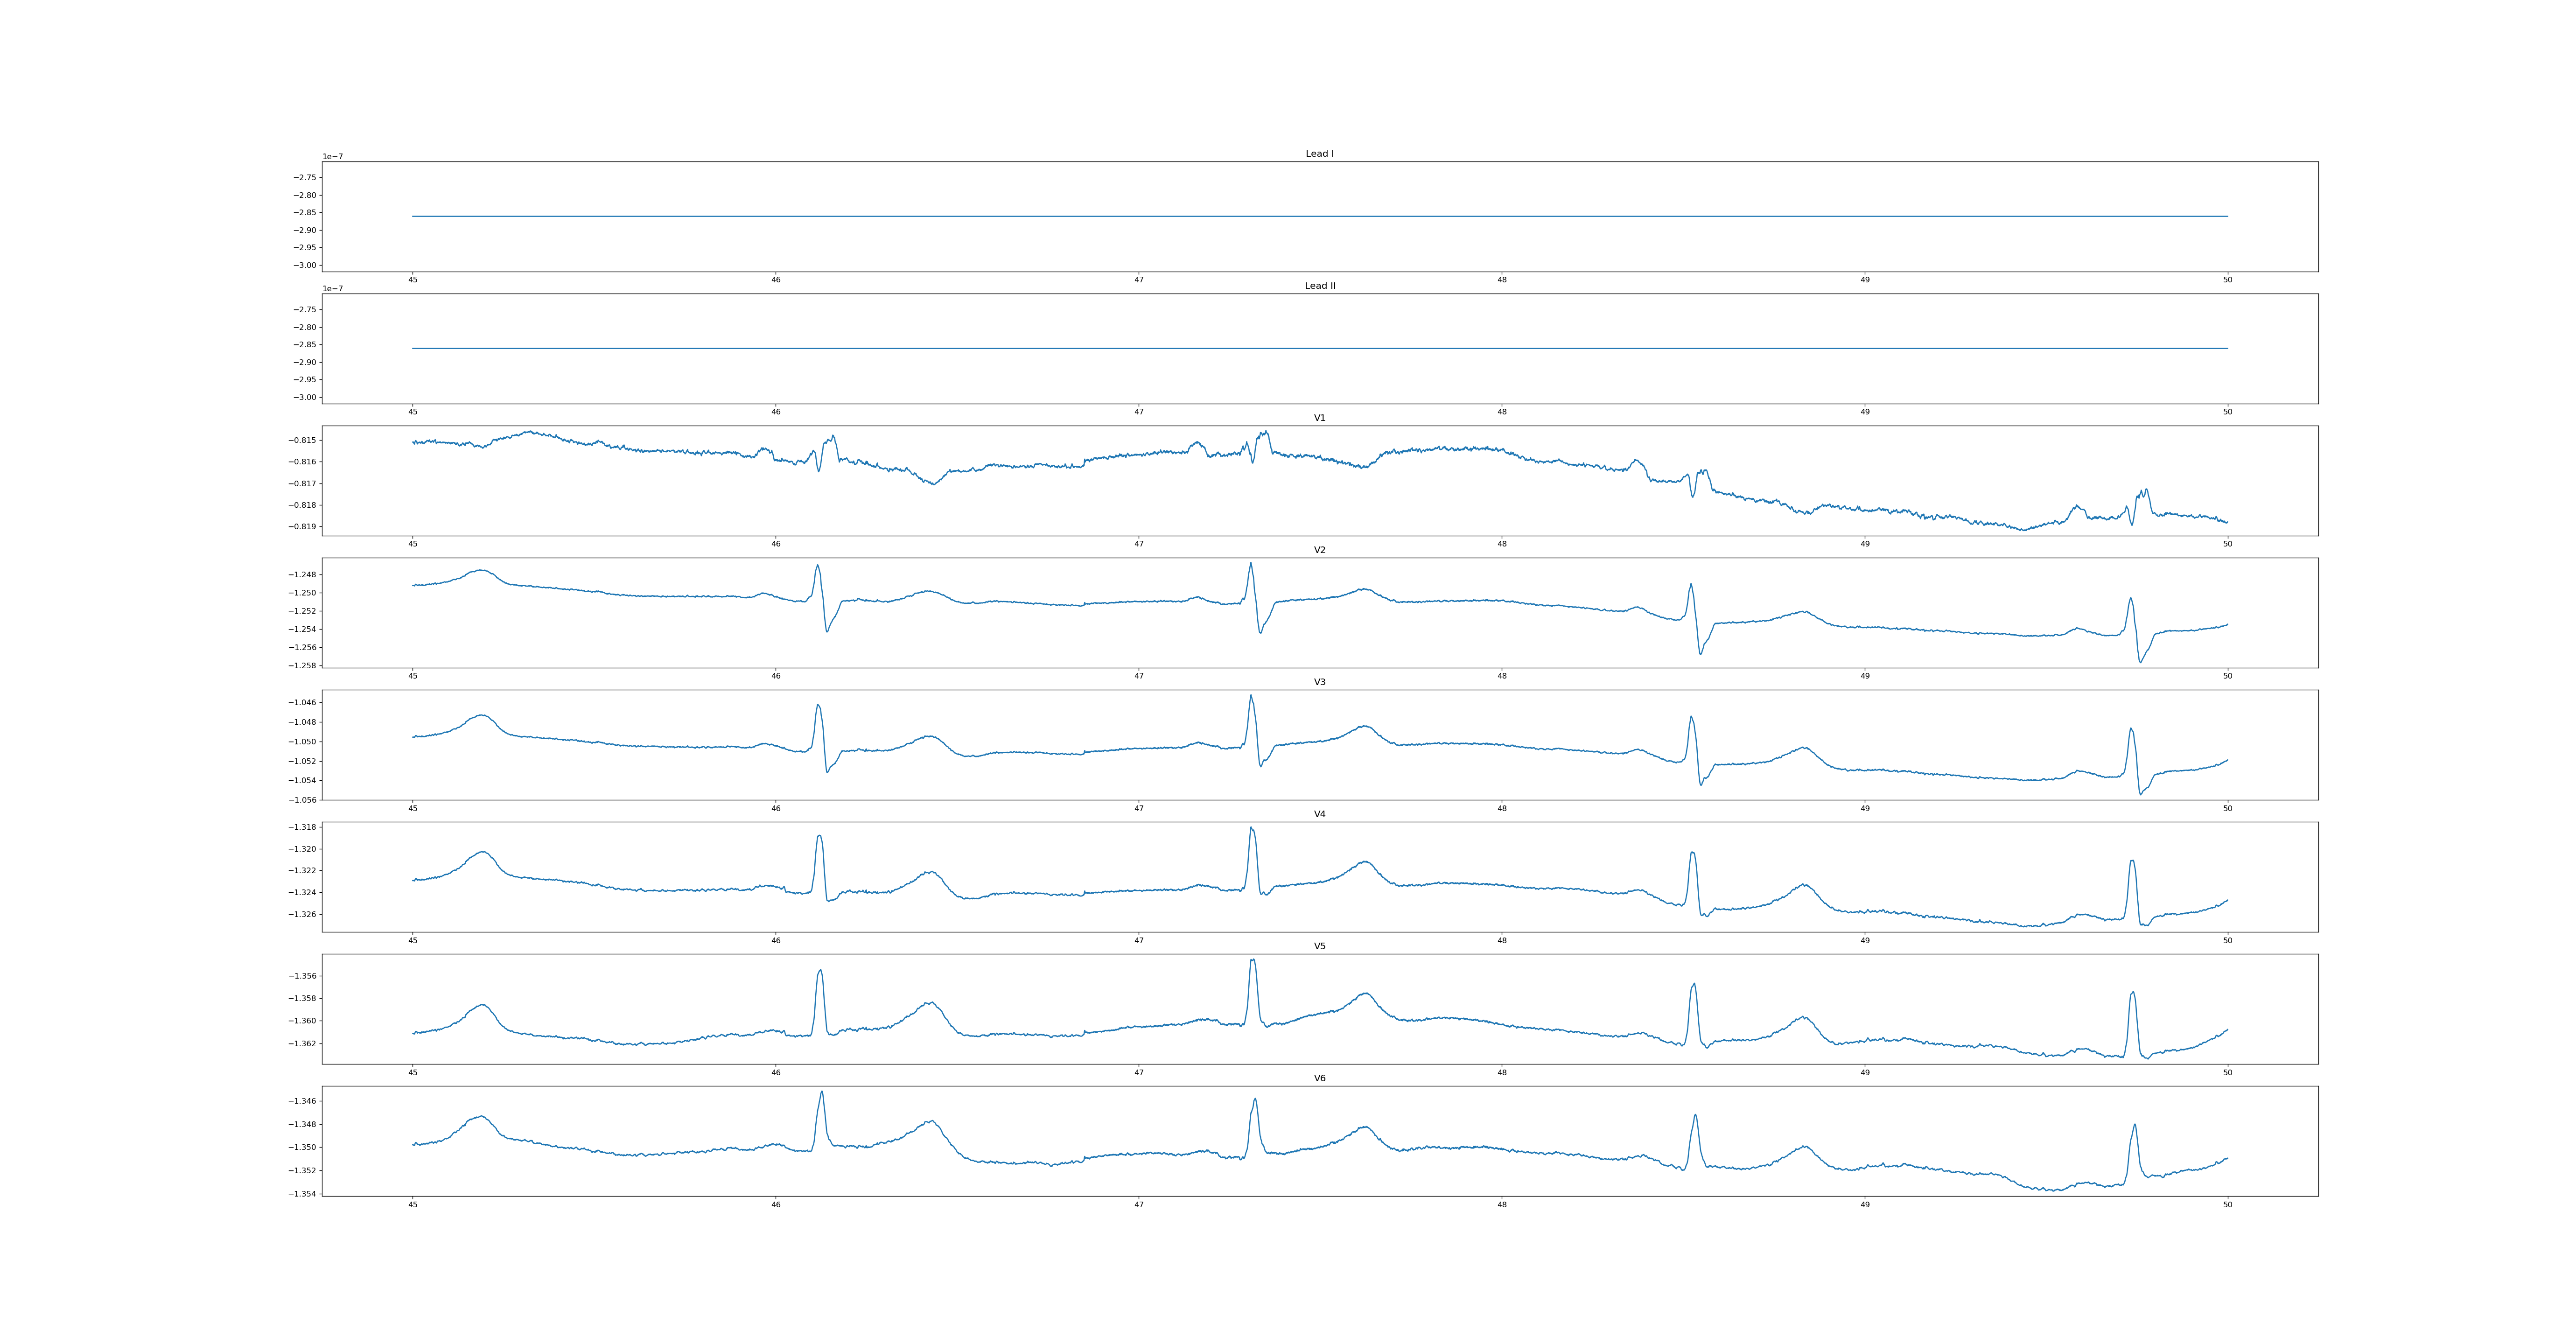The image size is (2576, 1344).
Task: Click the −1.258 y-axis label on V2 plot
Action: pos(303,666)
